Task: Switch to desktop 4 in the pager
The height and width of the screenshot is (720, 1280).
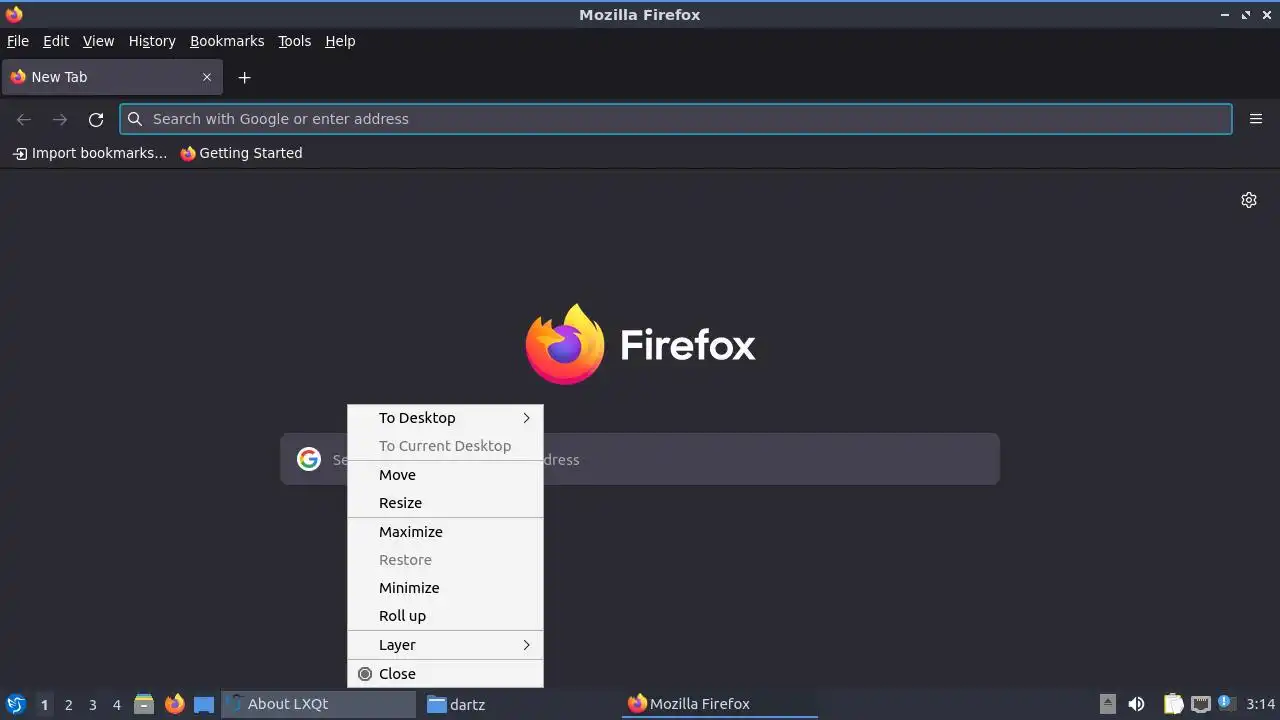Action: [116, 704]
